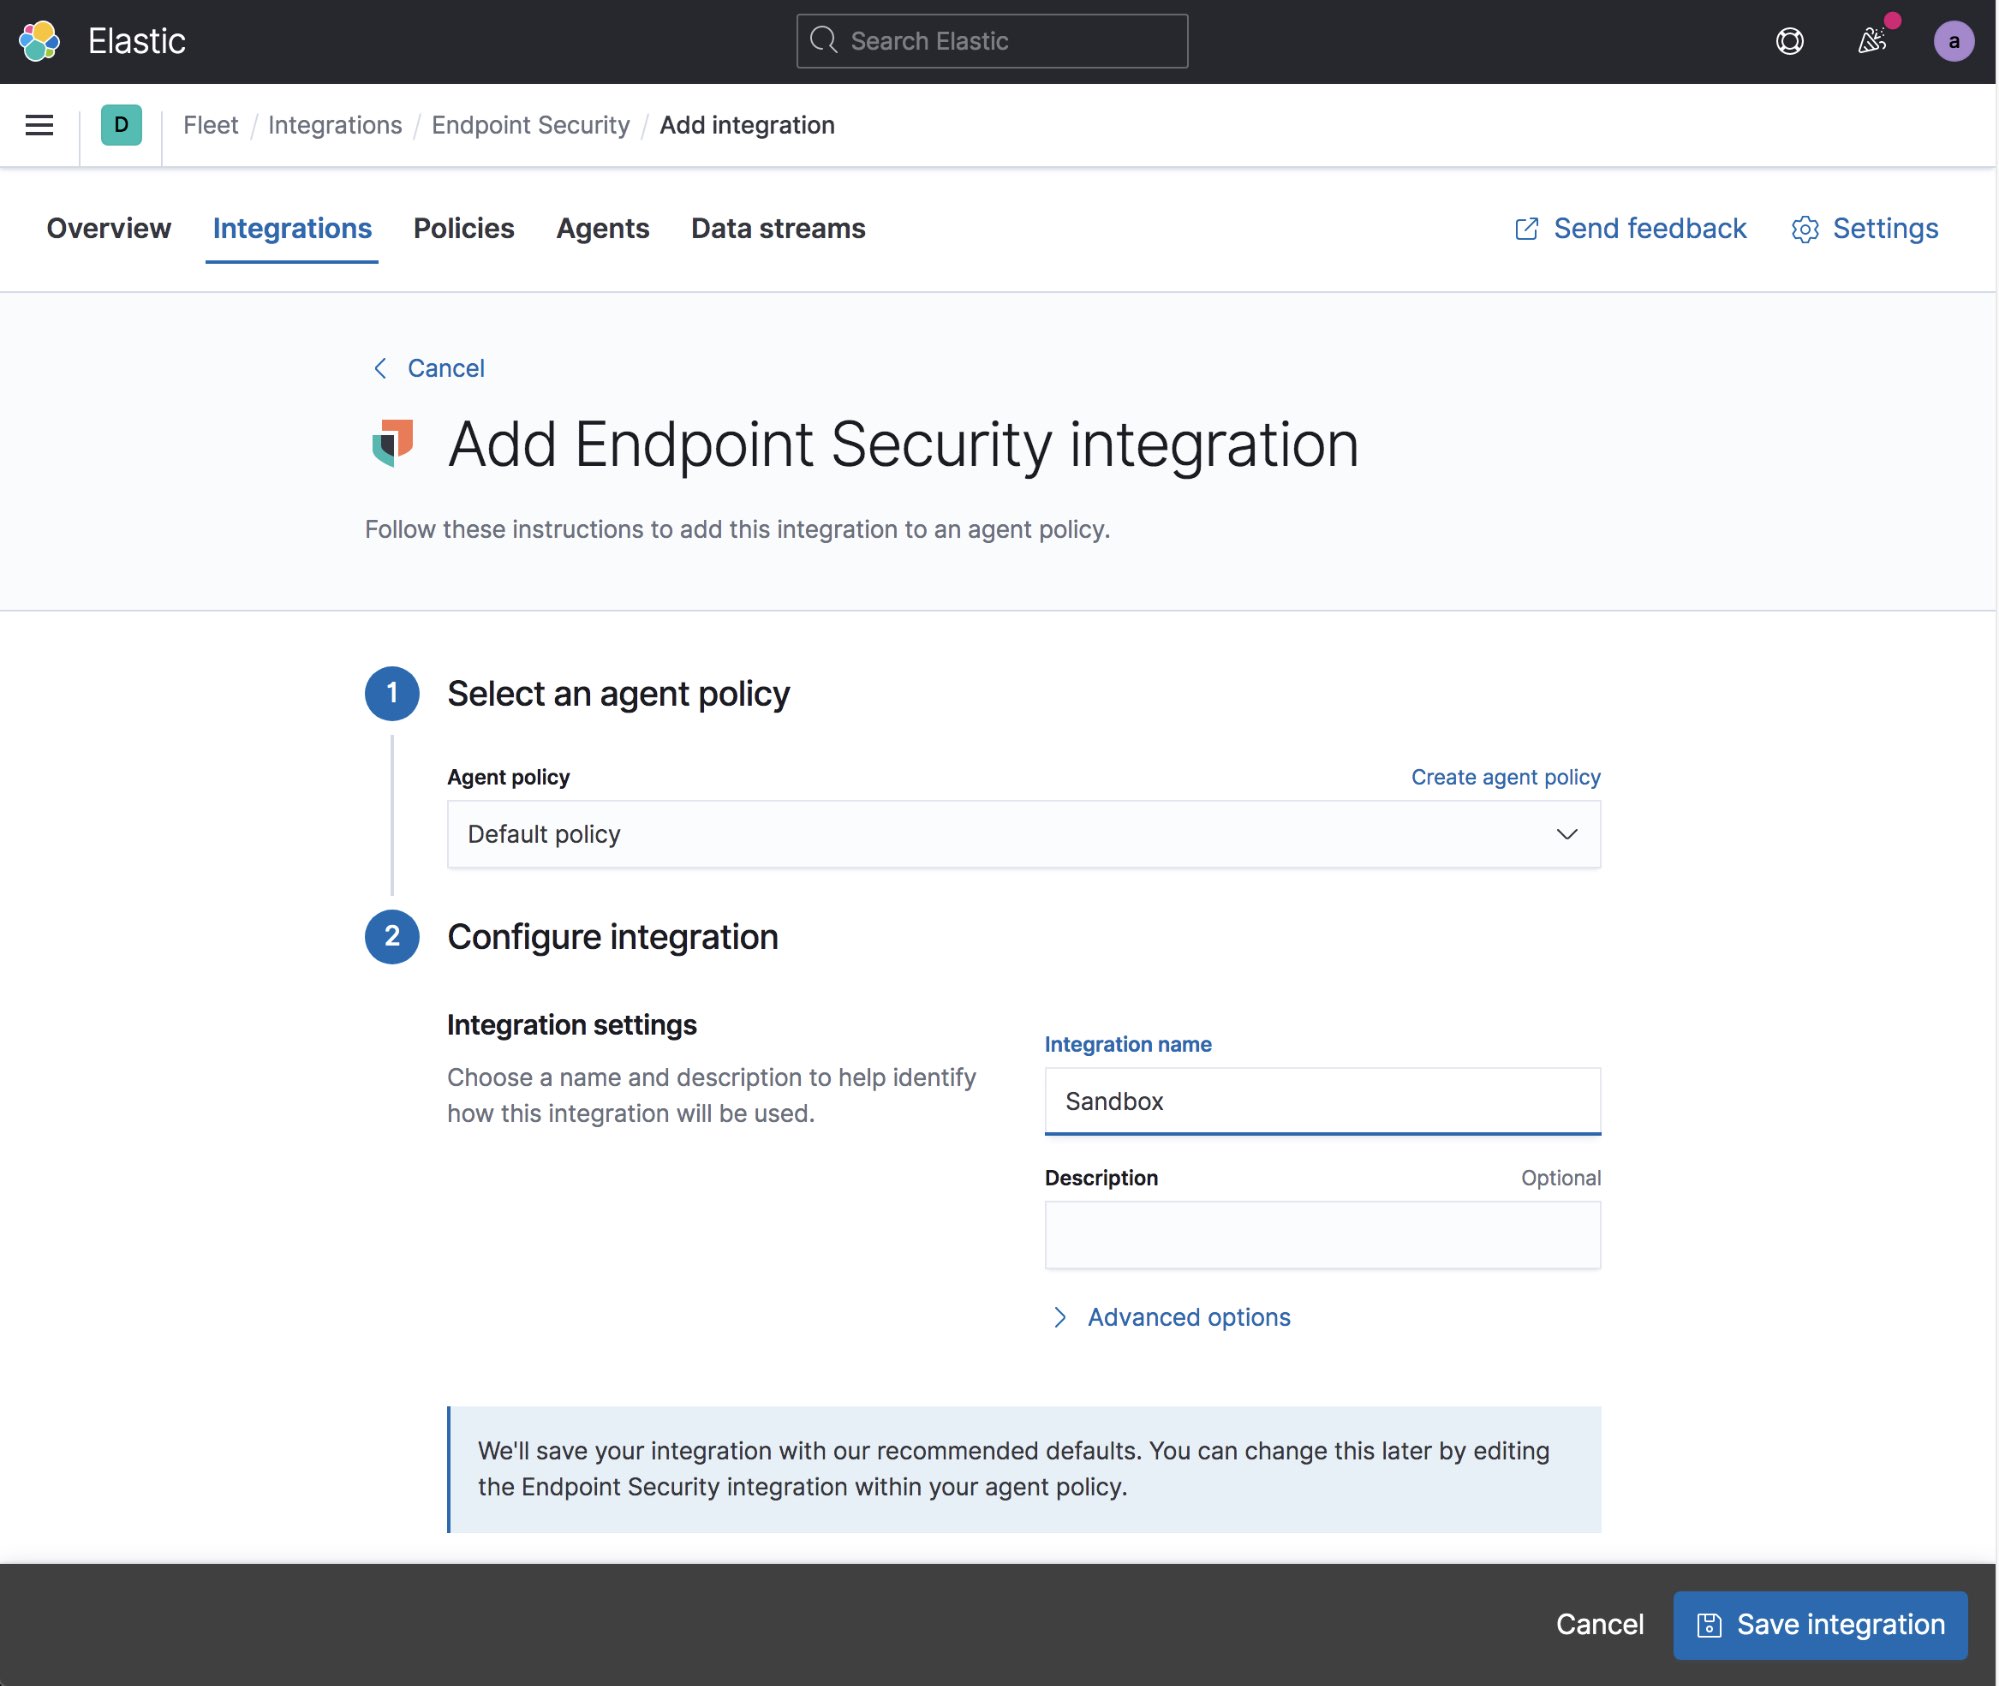Click the Description text area field
The width and height of the screenshot is (1999, 1686).
point(1322,1233)
